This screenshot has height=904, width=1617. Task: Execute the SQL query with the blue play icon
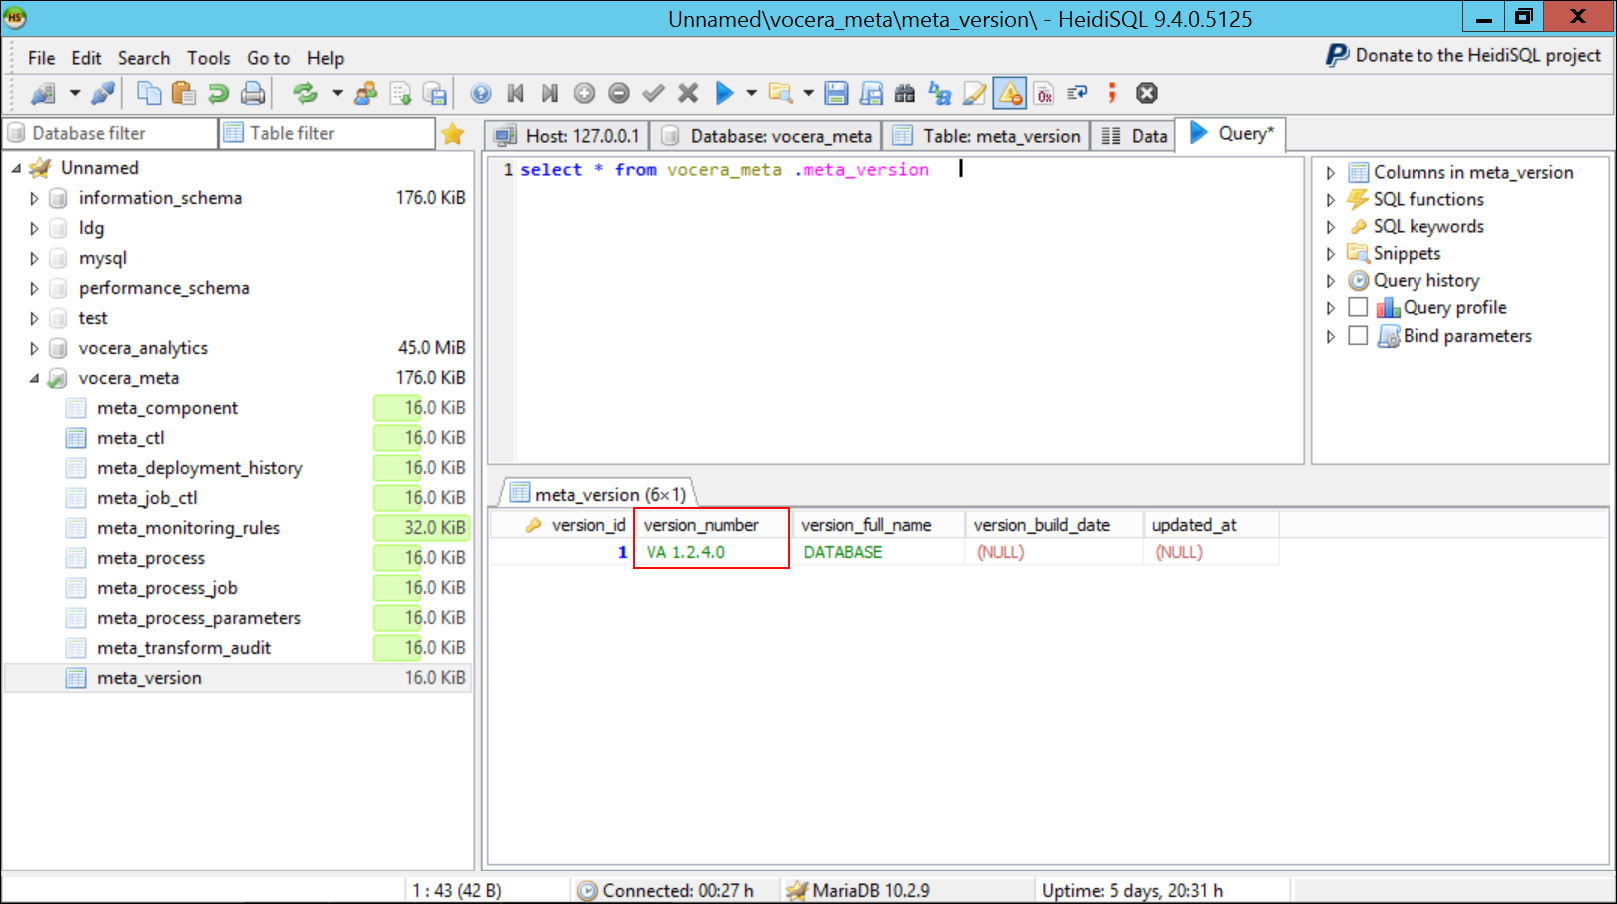coord(725,92)
